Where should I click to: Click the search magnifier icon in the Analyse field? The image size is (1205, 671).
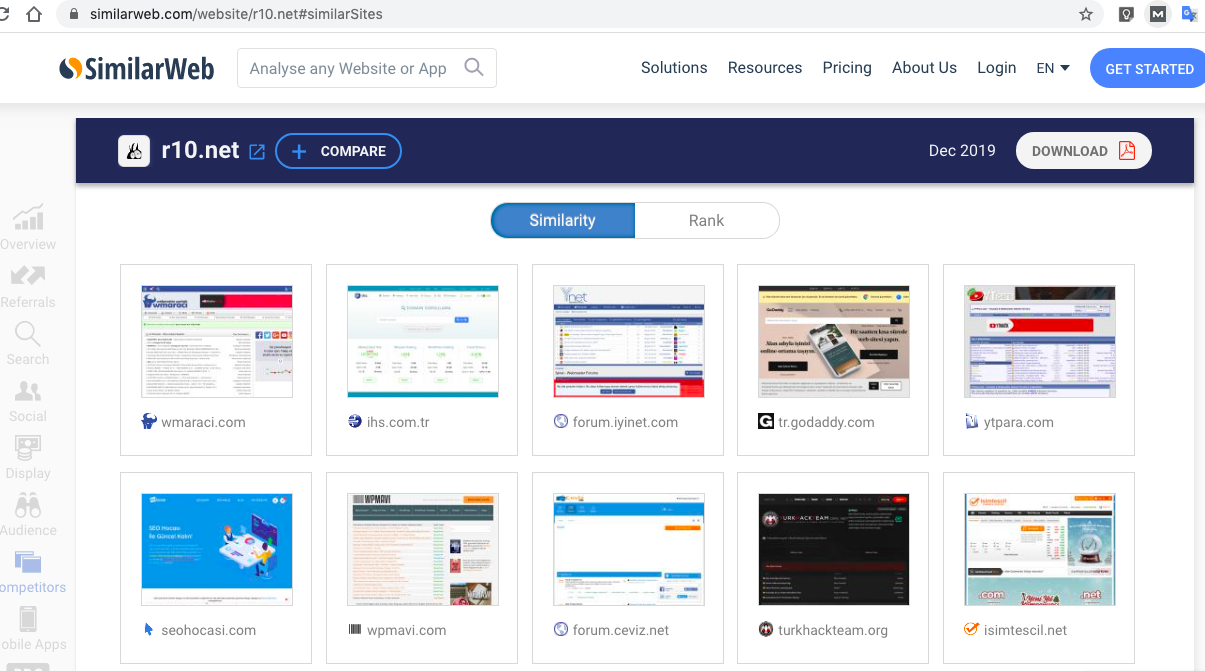[474, 67]
